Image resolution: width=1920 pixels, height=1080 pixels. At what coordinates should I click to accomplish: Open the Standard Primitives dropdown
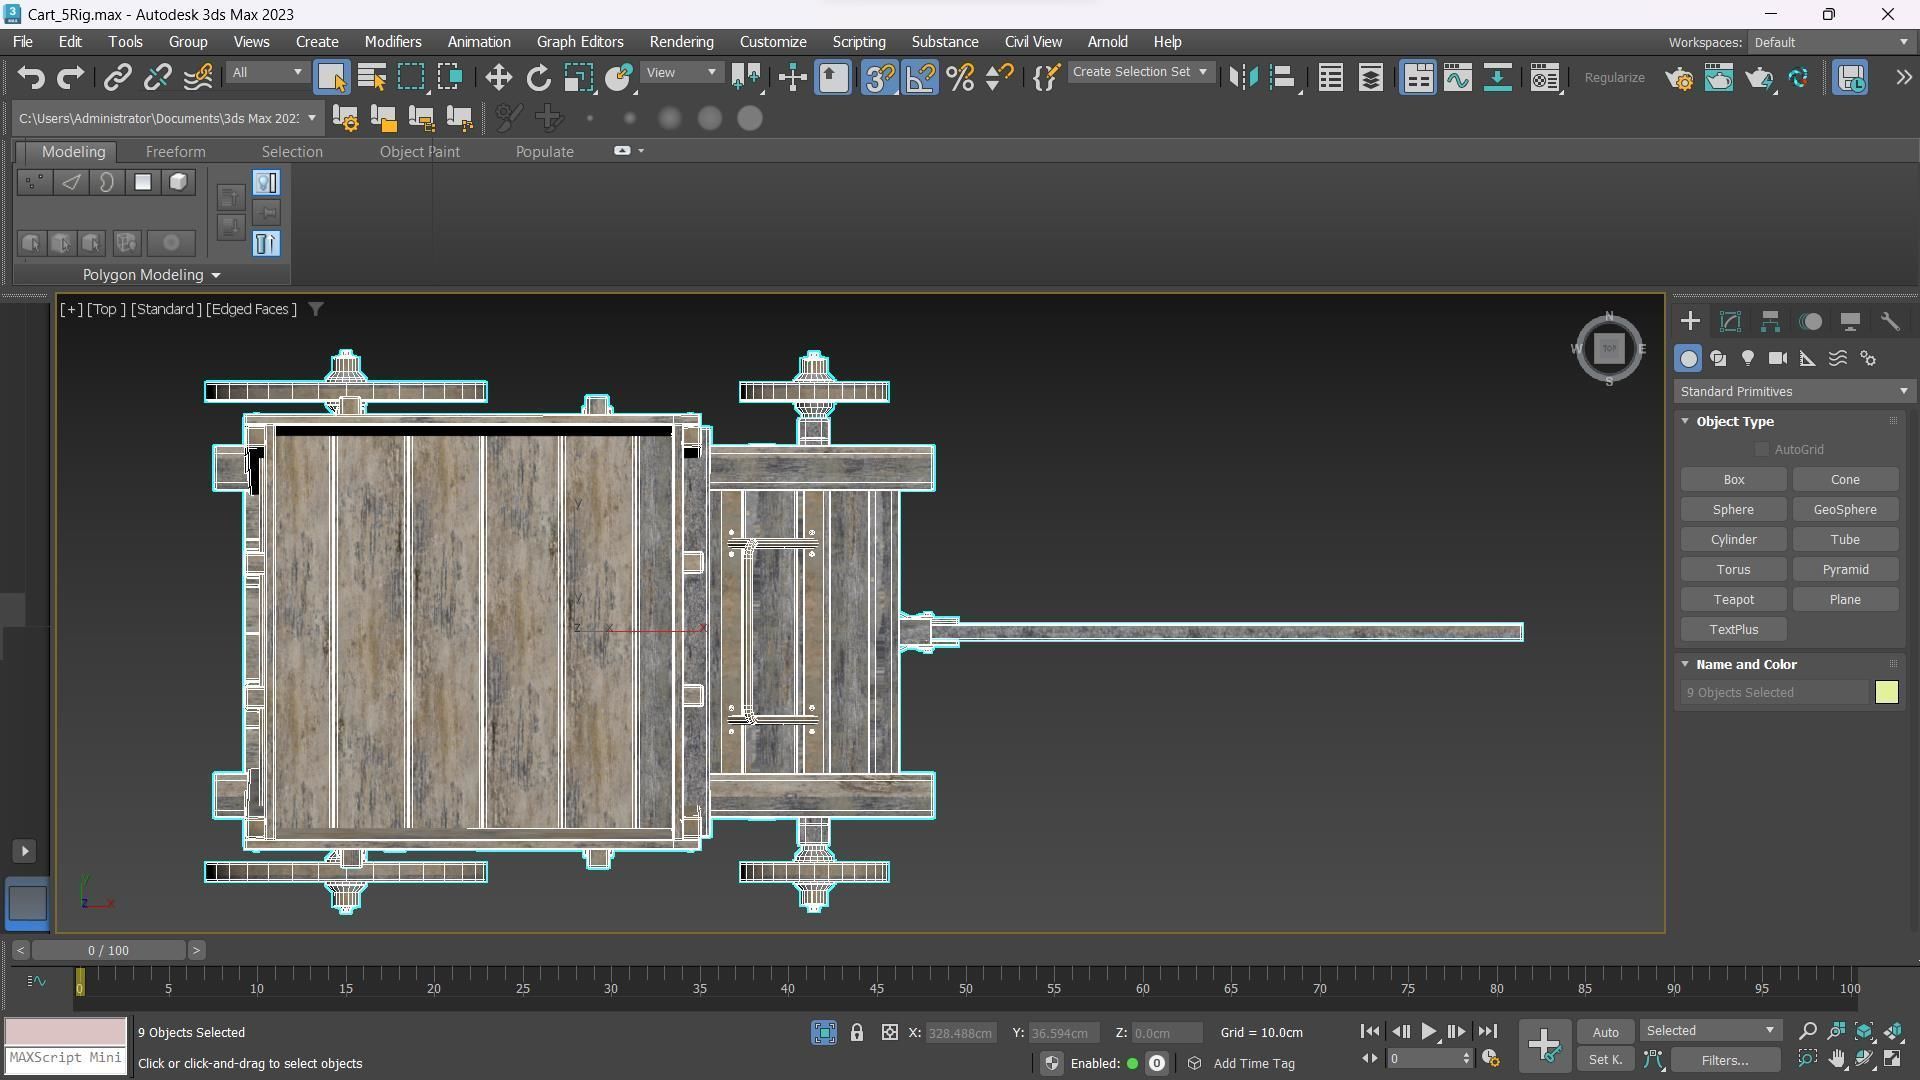[x=1794, y=391]
